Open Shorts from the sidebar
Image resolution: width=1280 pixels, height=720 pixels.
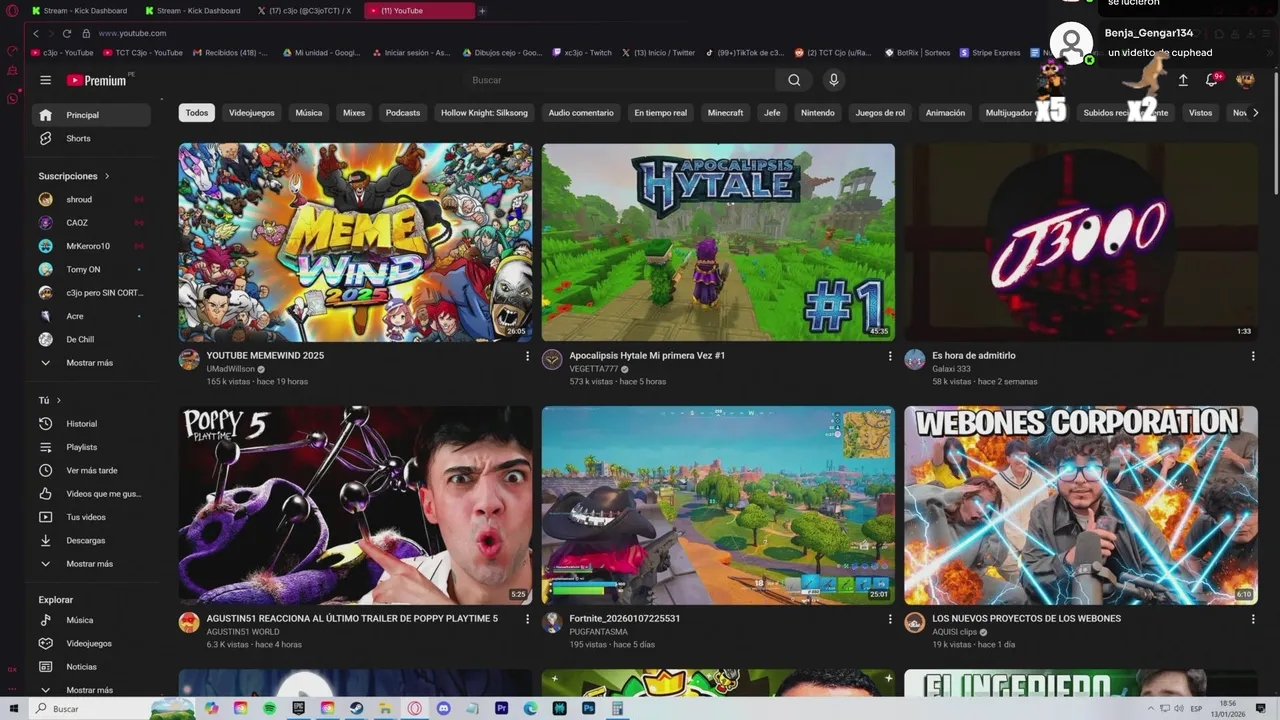91,138
